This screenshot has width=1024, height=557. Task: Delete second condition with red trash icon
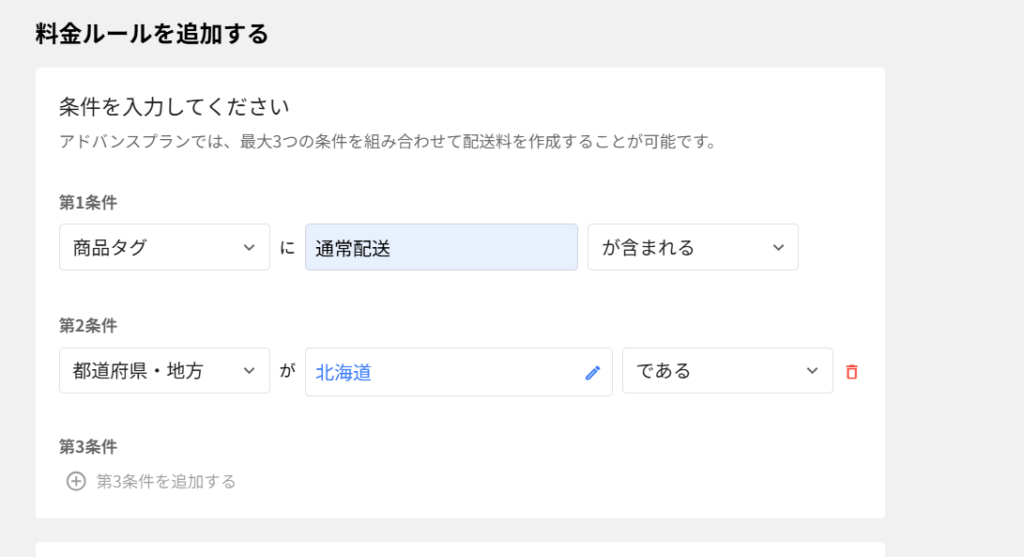click(851, 372)
